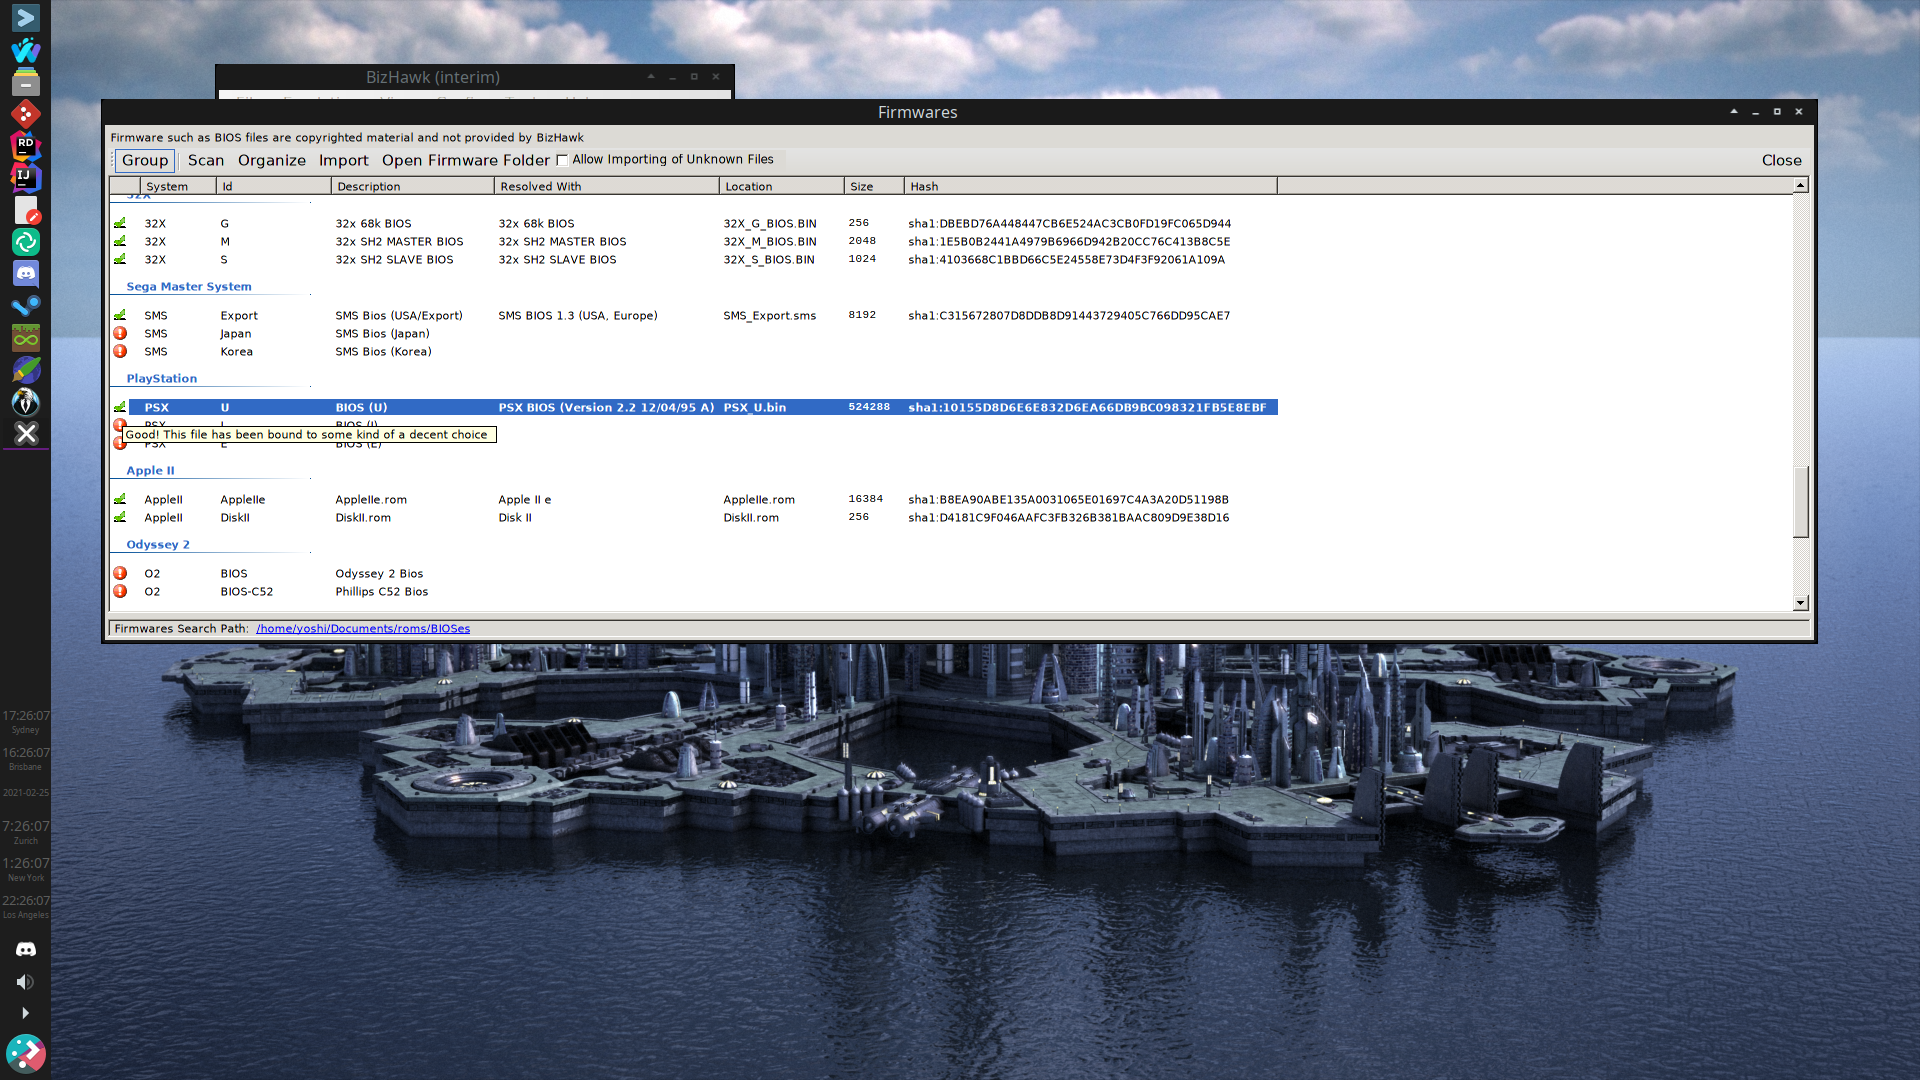Click Scan in the firmware toolbar
Image resolution: width=1920 pixels, height=1080 pixels.
206,160
